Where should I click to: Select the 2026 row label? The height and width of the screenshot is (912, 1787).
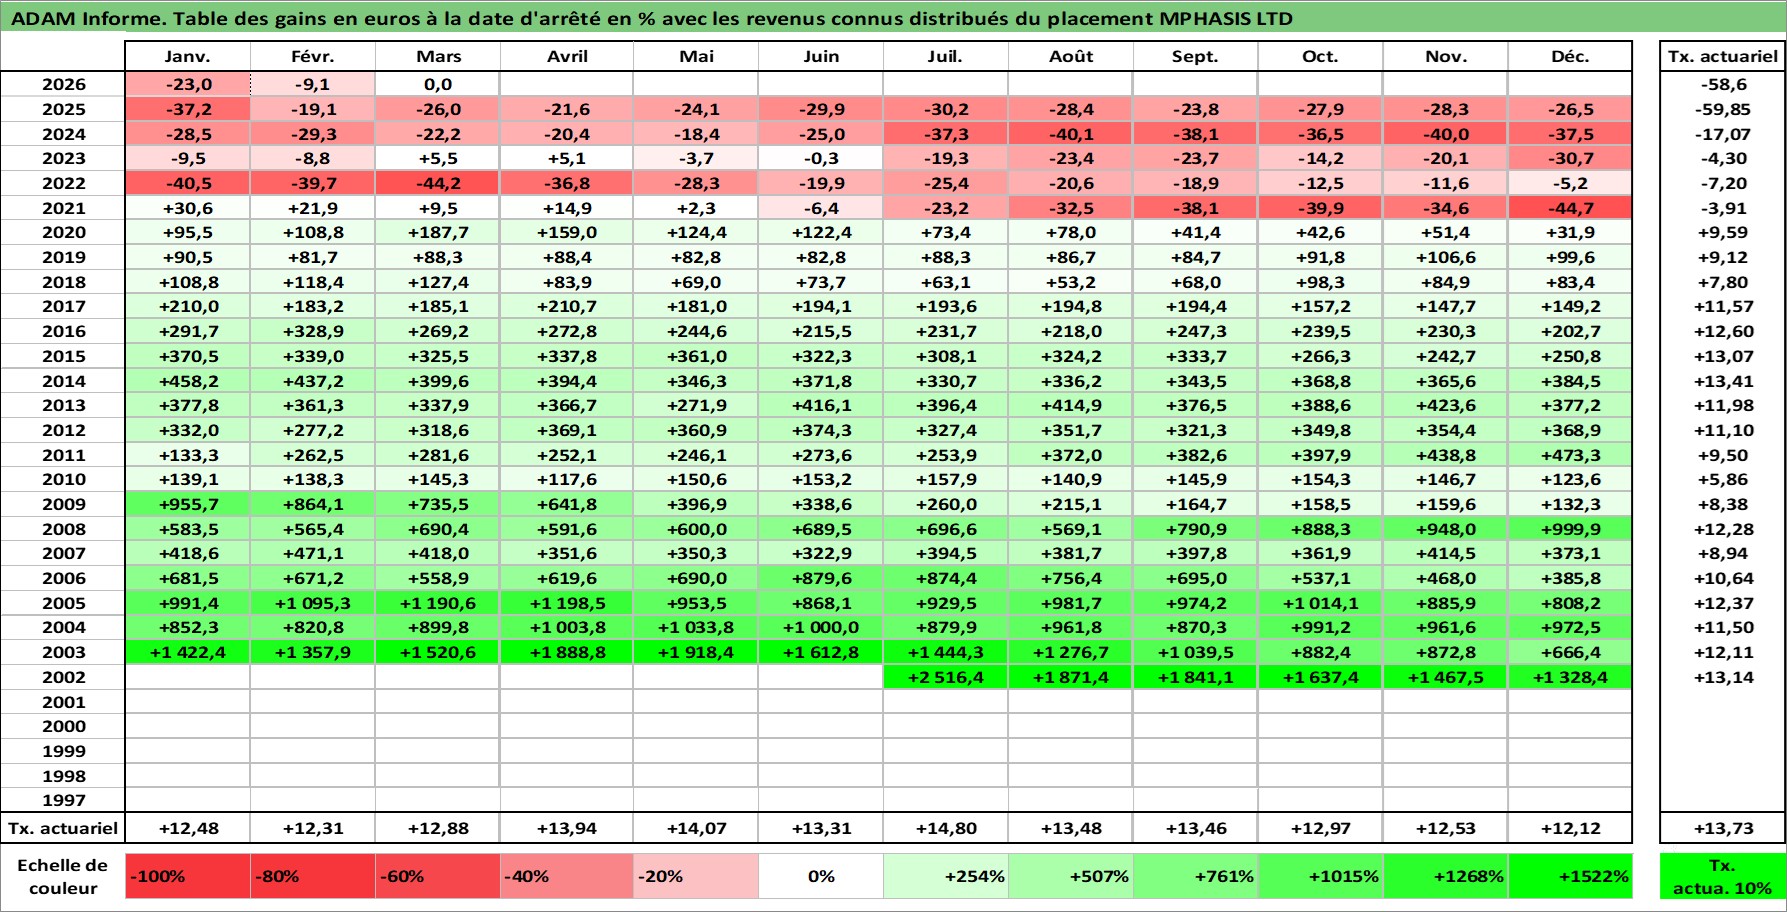[63, 84]
